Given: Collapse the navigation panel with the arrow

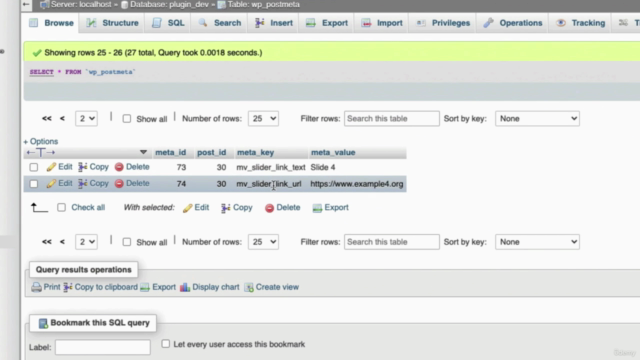Looking at the screenshot, I should tap(26, 4).
